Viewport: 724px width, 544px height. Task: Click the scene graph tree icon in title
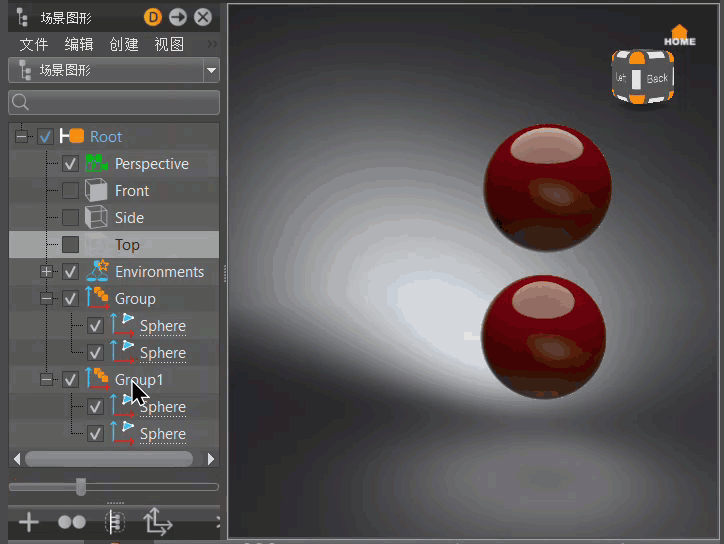(22, 18)
